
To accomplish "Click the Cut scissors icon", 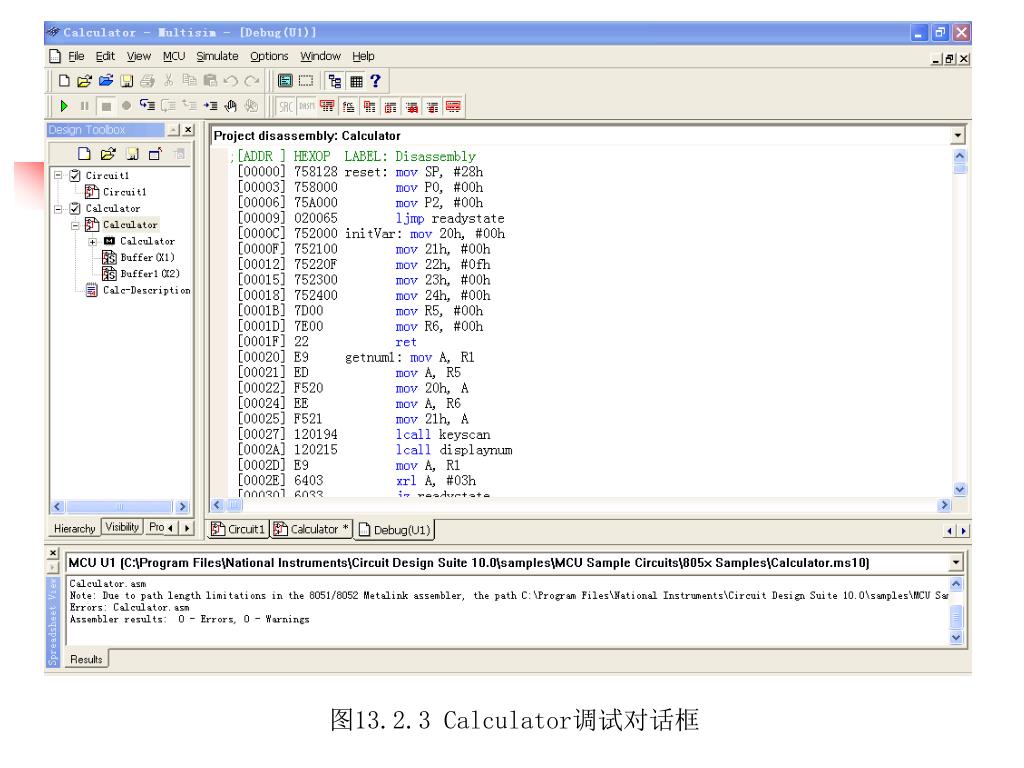I will coord(168,81).
